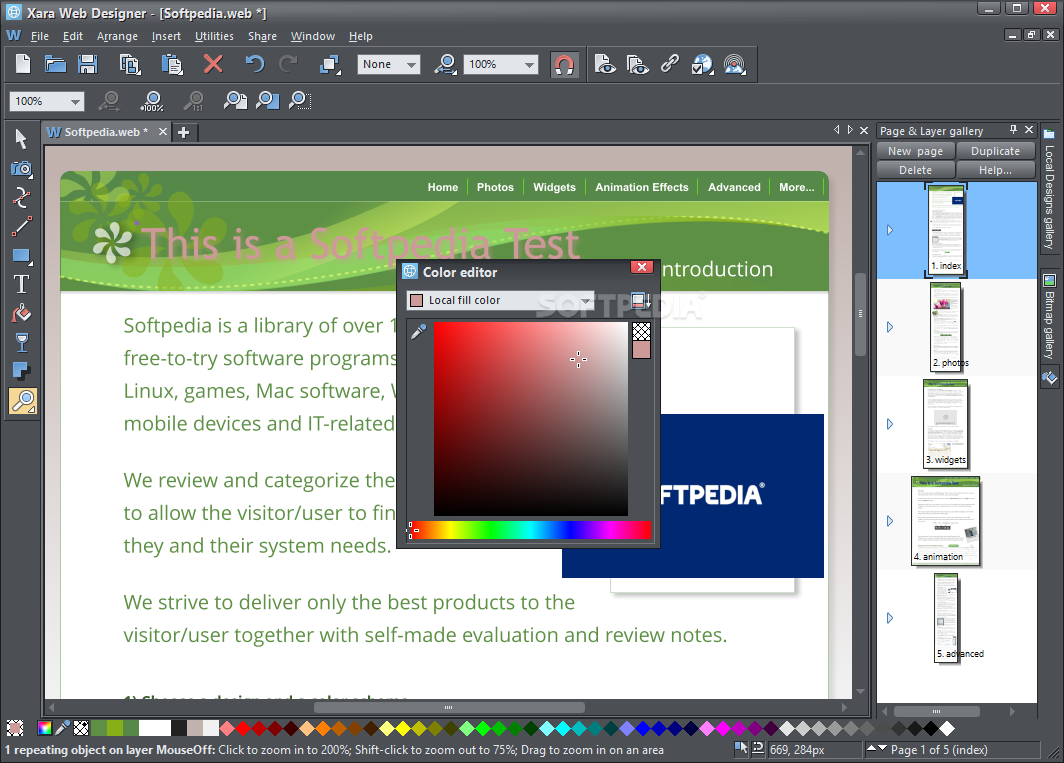The image size is (1064, 763).
Task: Click the no-color swatch on color line
Action: point(81,728)
